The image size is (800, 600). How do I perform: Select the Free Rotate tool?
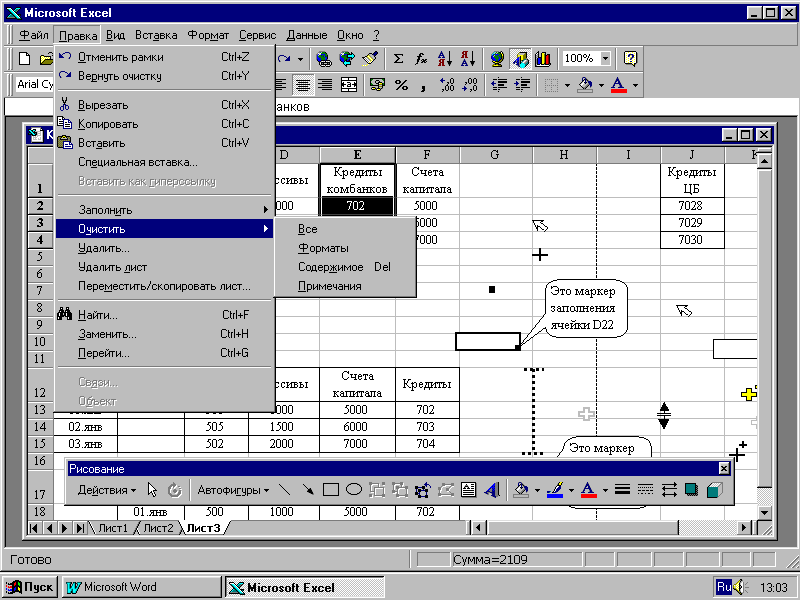tap(175, 490)
